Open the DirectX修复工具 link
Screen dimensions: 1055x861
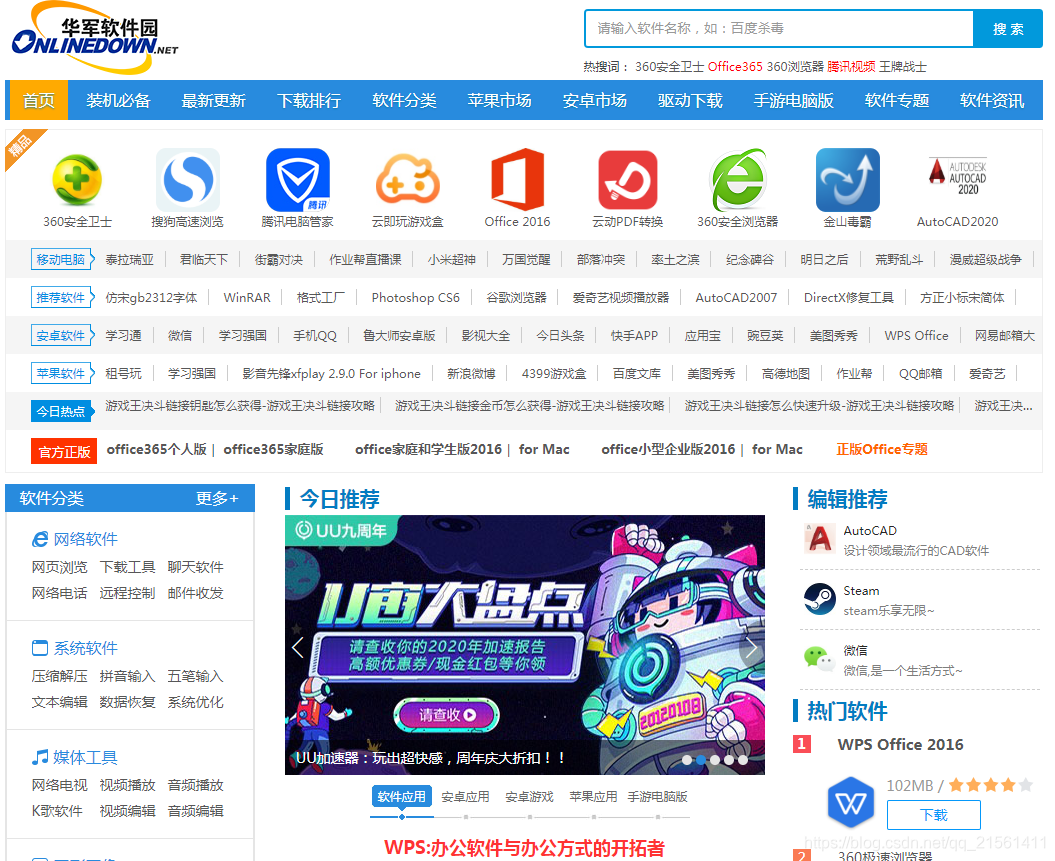(848, 297)
